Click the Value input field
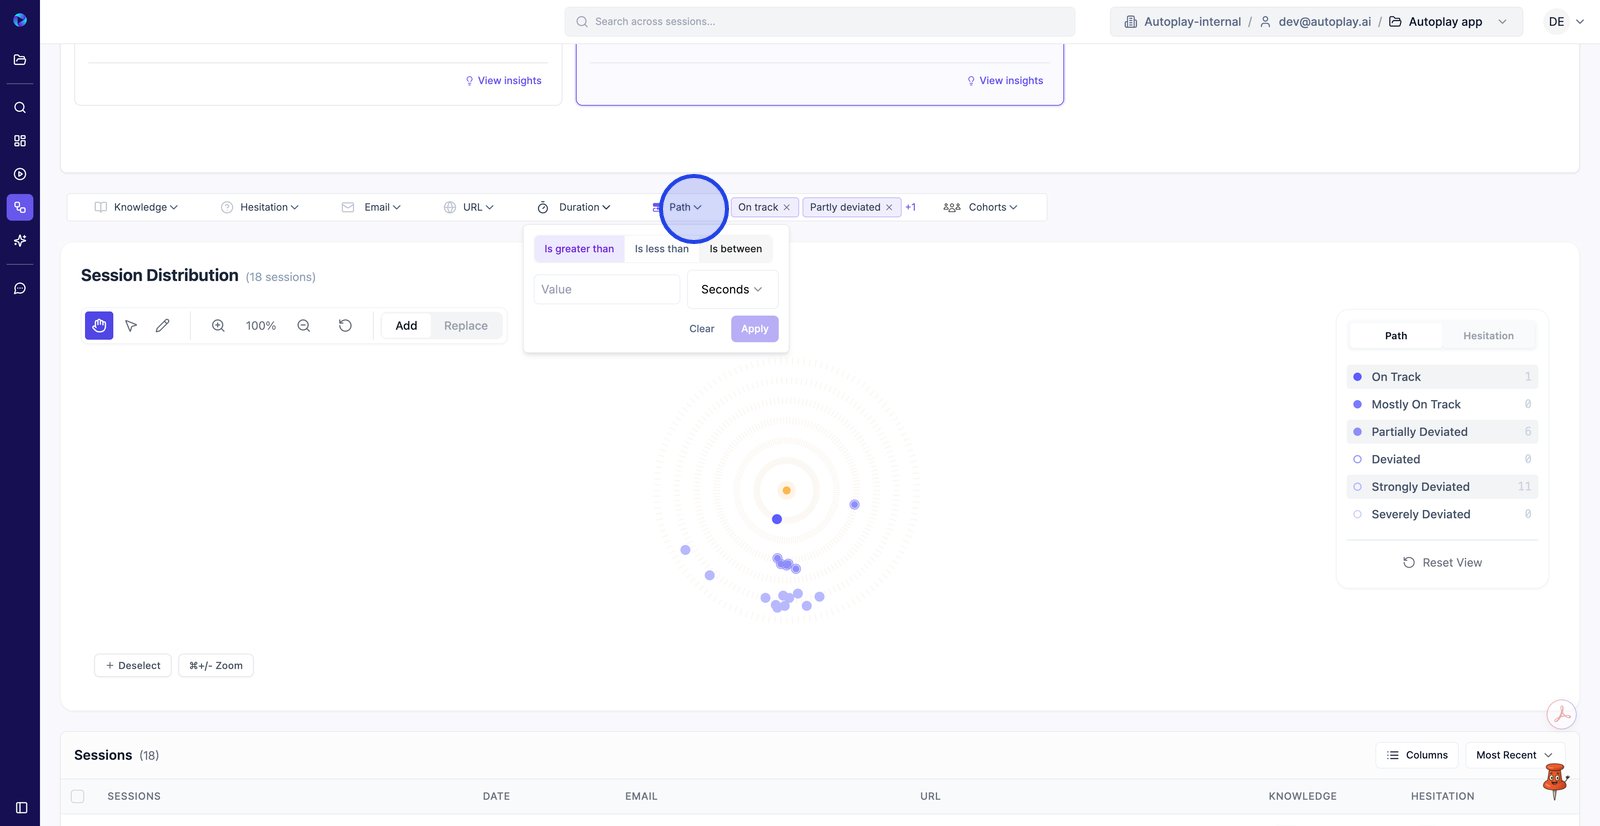 pos(606,290)
